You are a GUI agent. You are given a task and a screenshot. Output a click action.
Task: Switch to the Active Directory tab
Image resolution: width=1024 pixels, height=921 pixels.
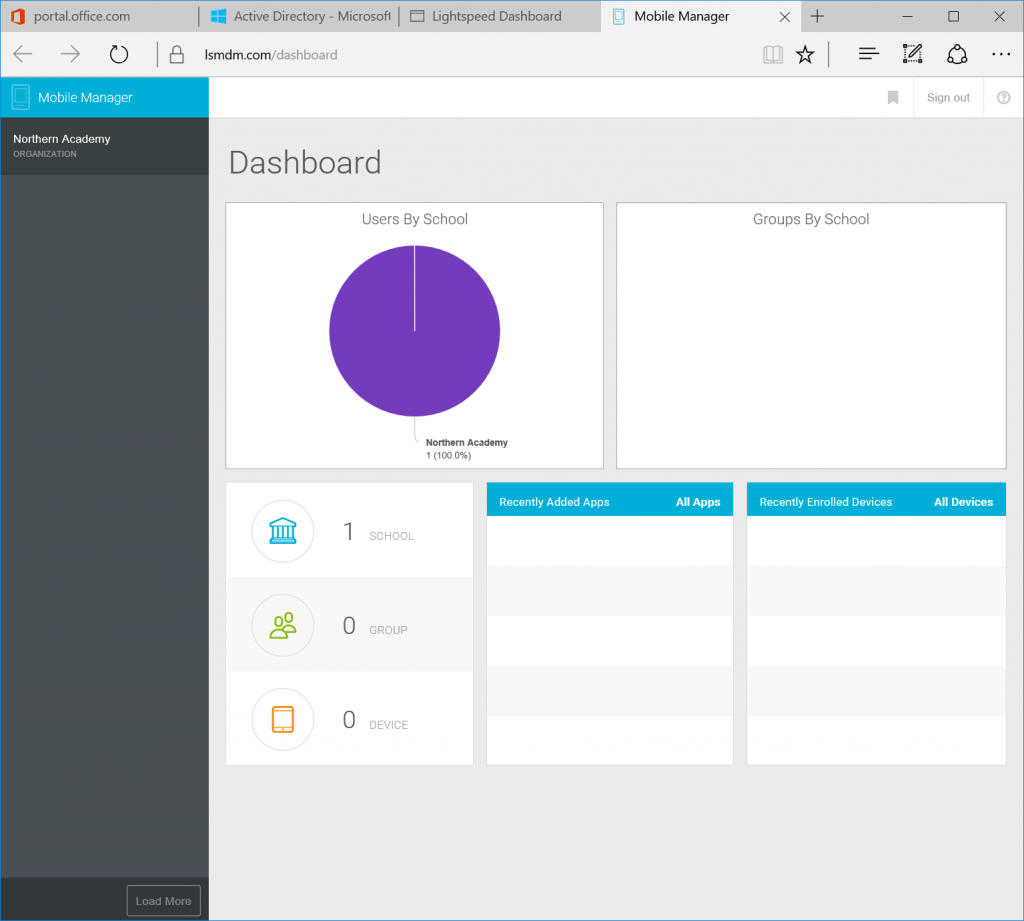click(300, 16)
